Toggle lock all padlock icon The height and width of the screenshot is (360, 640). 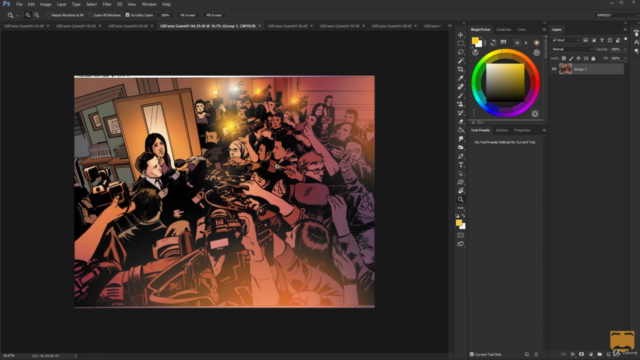(593, 58)
